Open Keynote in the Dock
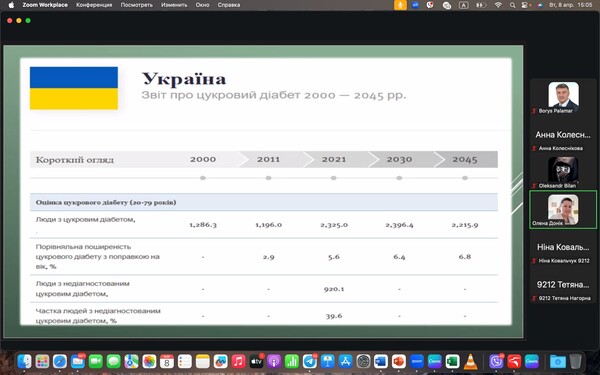Viewport: 600px width, 375px height. coord(327,361)
